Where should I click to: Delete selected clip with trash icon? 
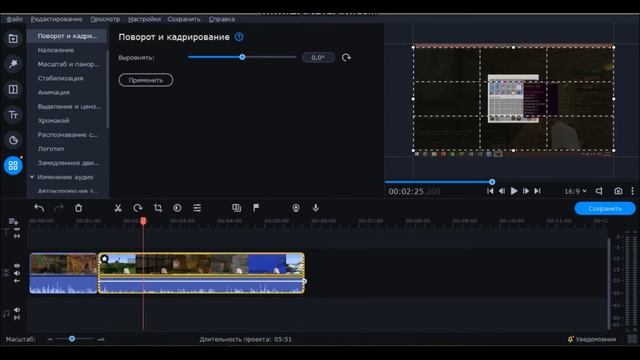click(x=78, y=208)
